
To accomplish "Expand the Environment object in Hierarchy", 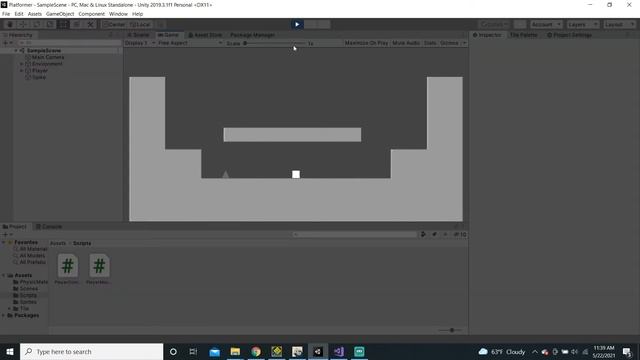I will coord(22,64).
